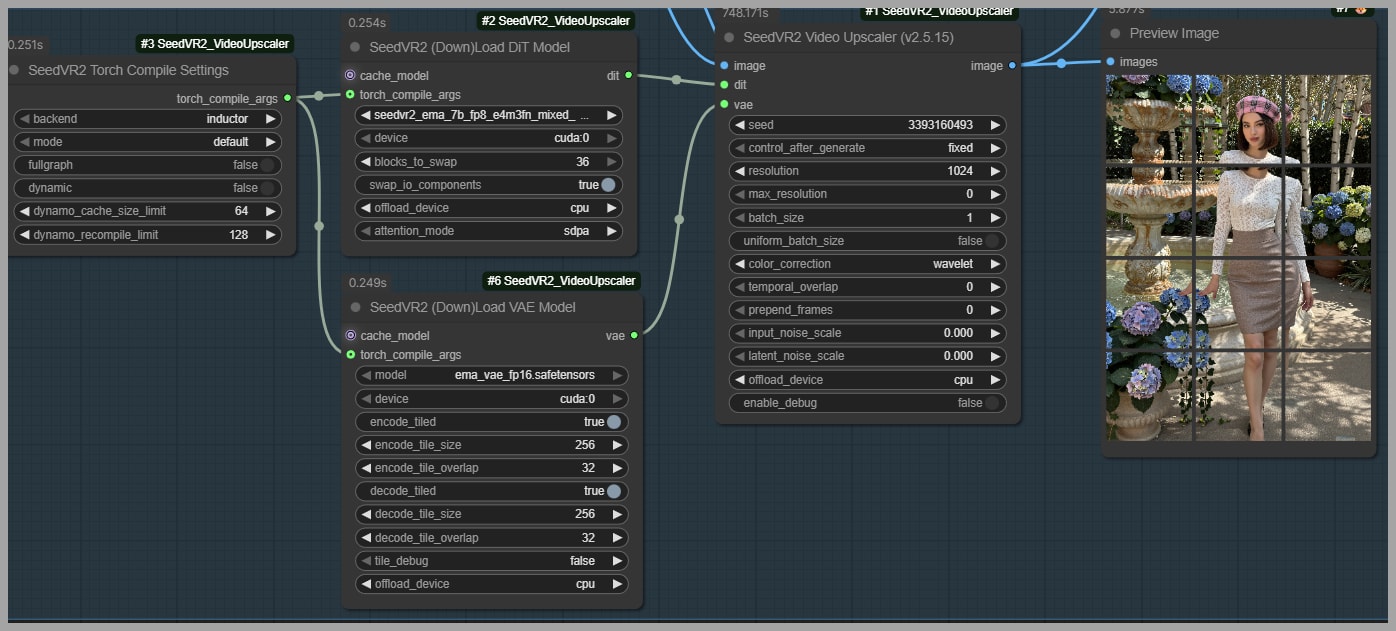
Task: Click collapse dot on Load VAE Model node
Action: coord(355,308)
